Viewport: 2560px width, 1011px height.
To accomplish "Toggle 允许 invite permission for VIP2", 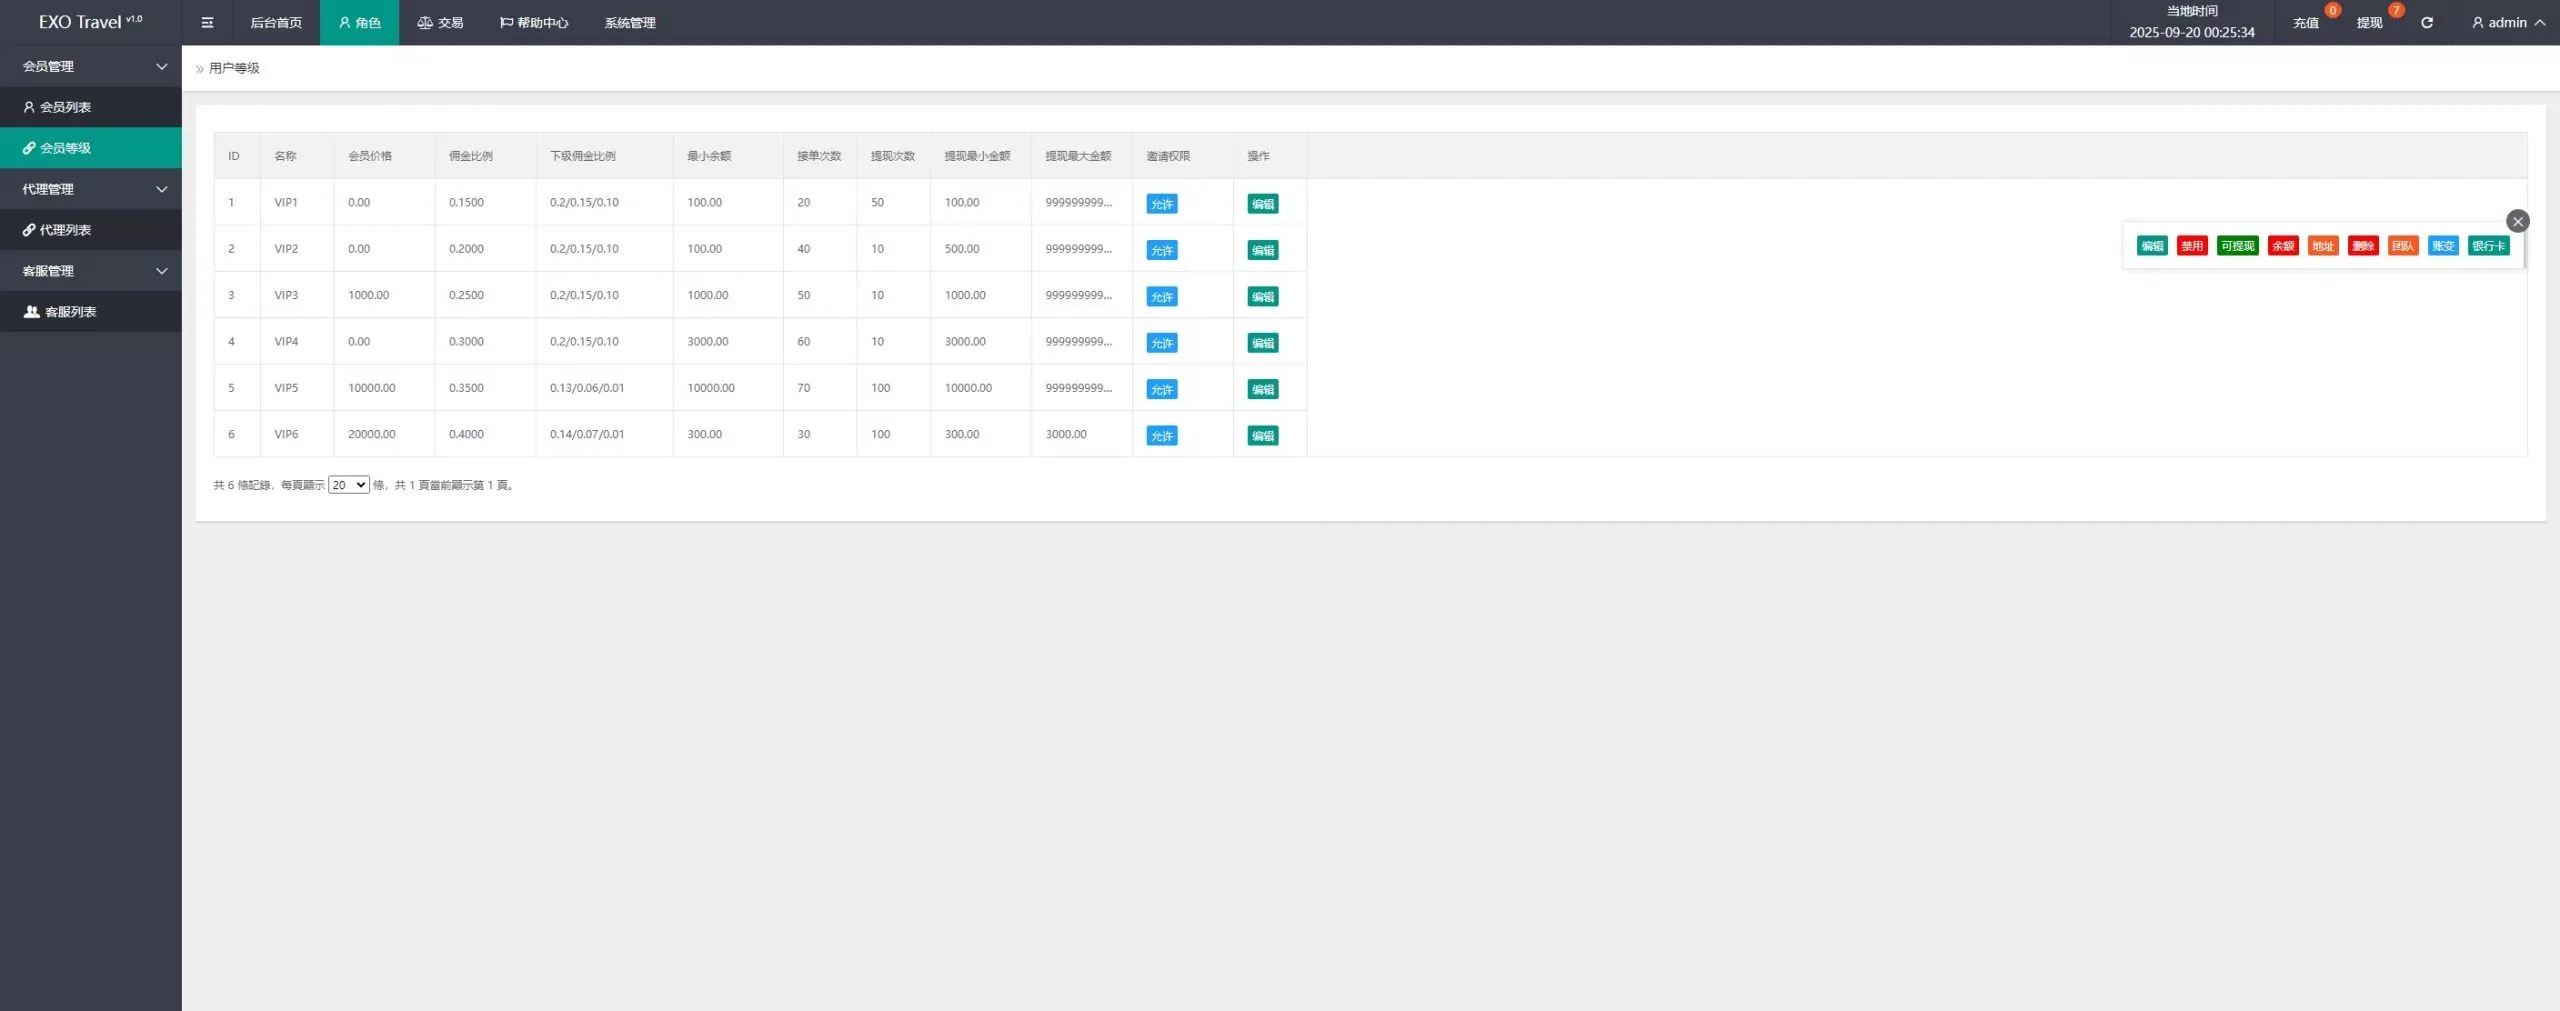I will click(x=1162, y=250).
